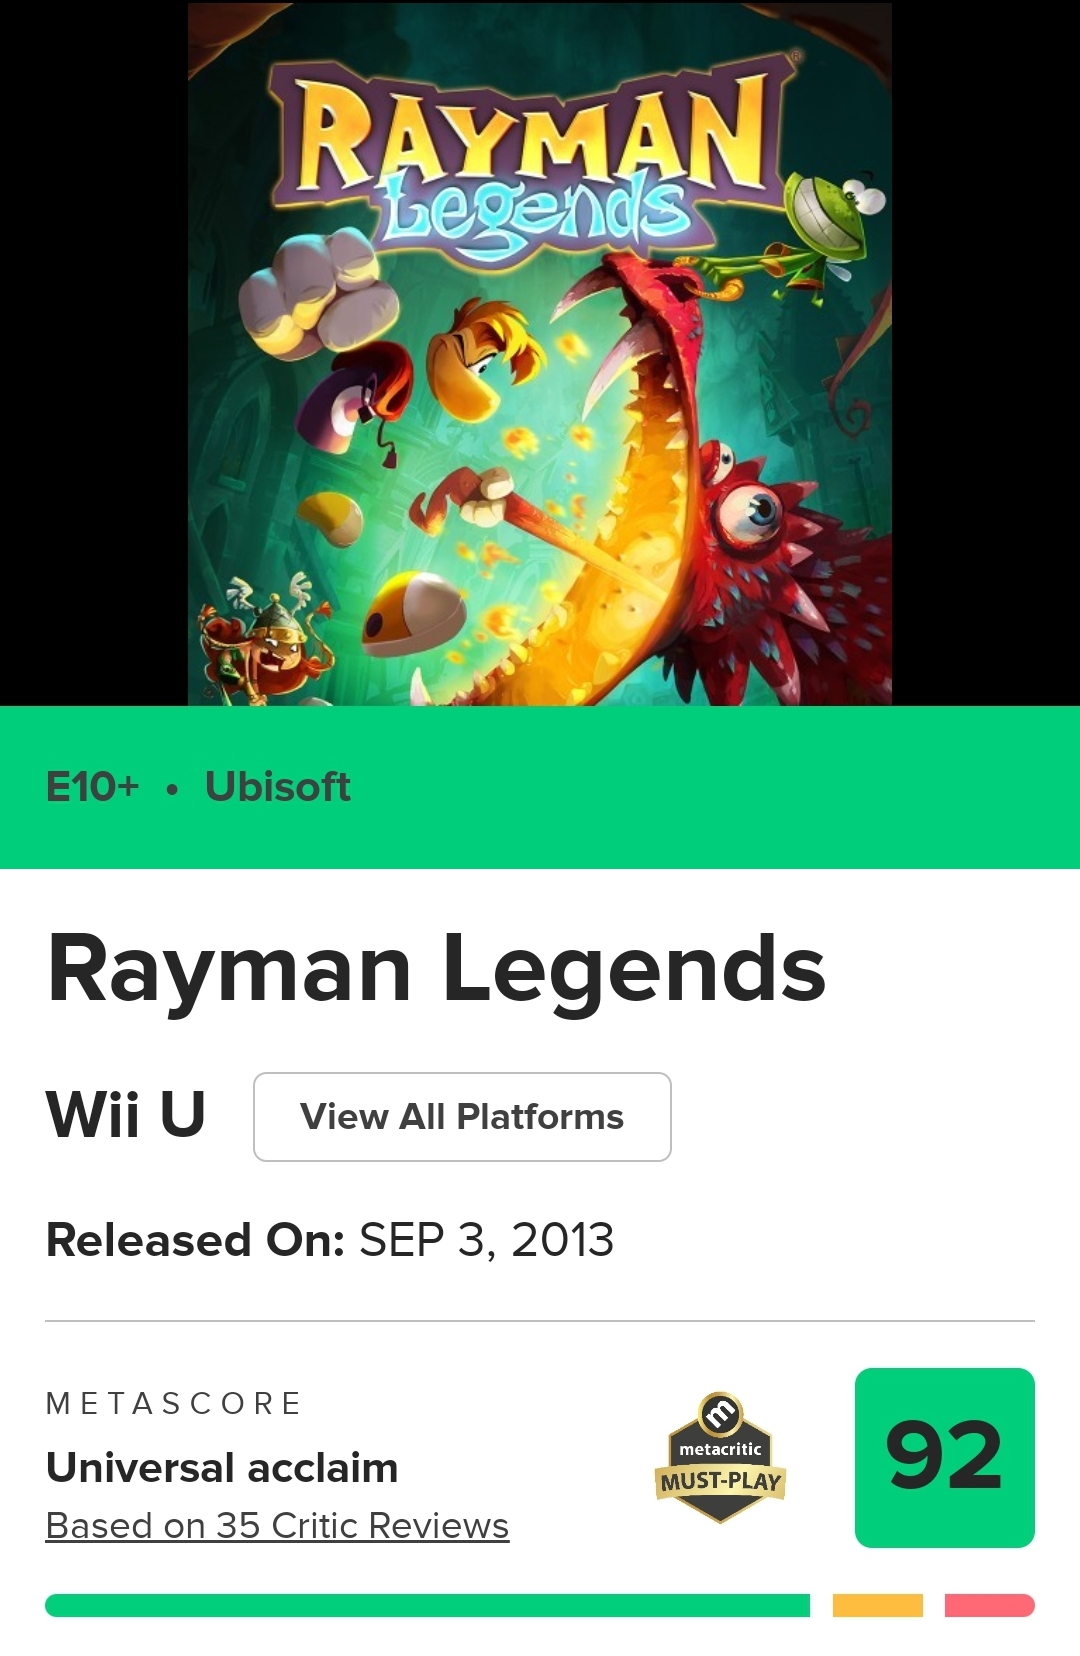This screenshot has width=1080, height=1656.
Task: Click the Metacritic Must-Play badge icon
Action: click(720, 1457)
